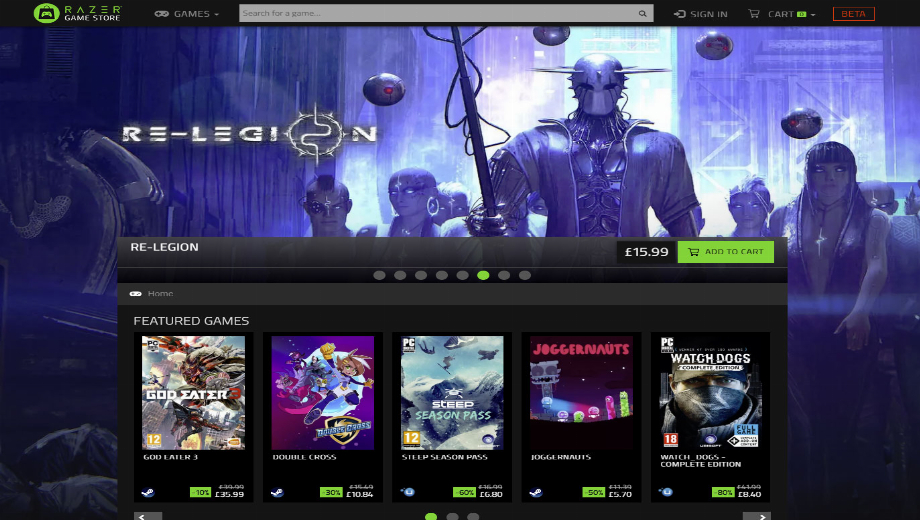Click the gamepad icon beside Home
This screenshot has height=520, width=920.
[136, 293]
